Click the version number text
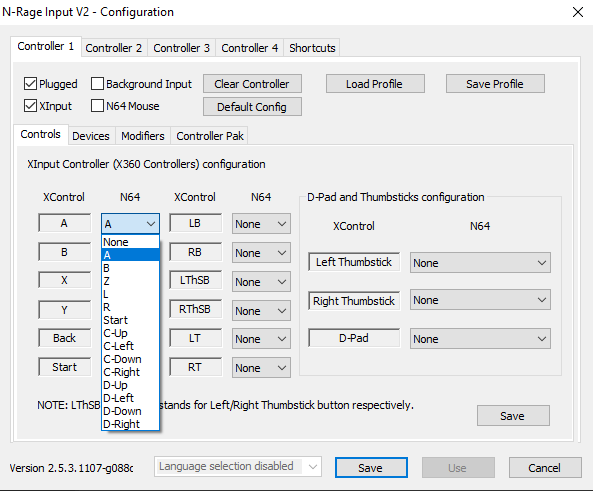This screenshot has height=491, width=593. click(71, 468)
